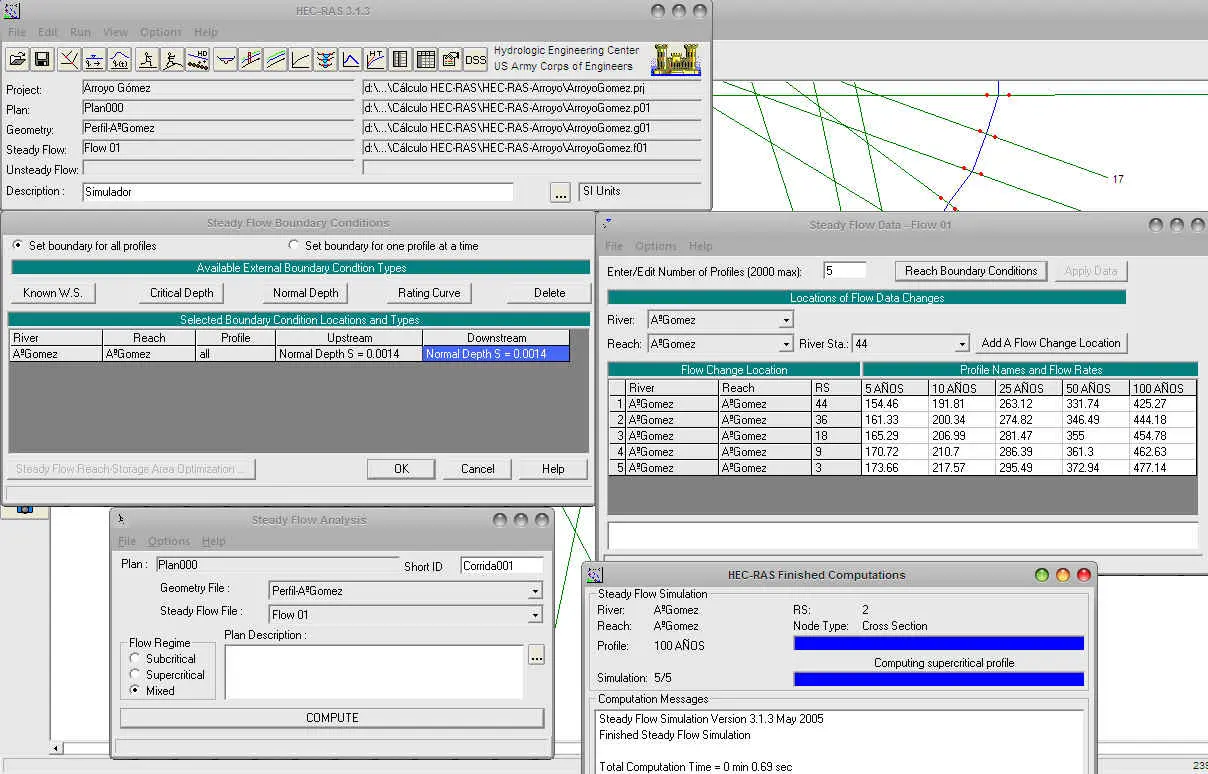Launch steady flow simulation running-man icon
Image resolution: width=1208 pixels, height=774 pixels.
pos(148,59)
